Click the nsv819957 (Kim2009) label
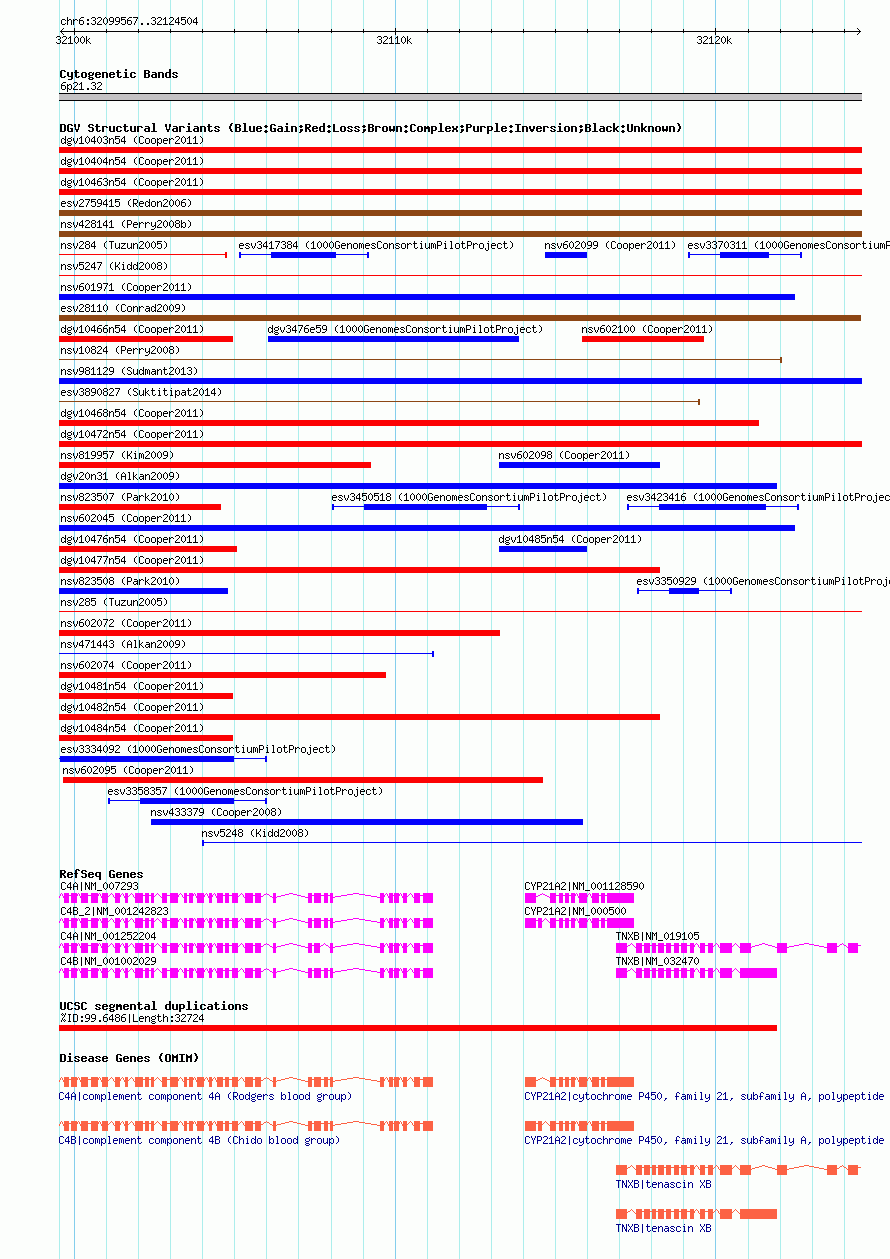 (117, 455)
